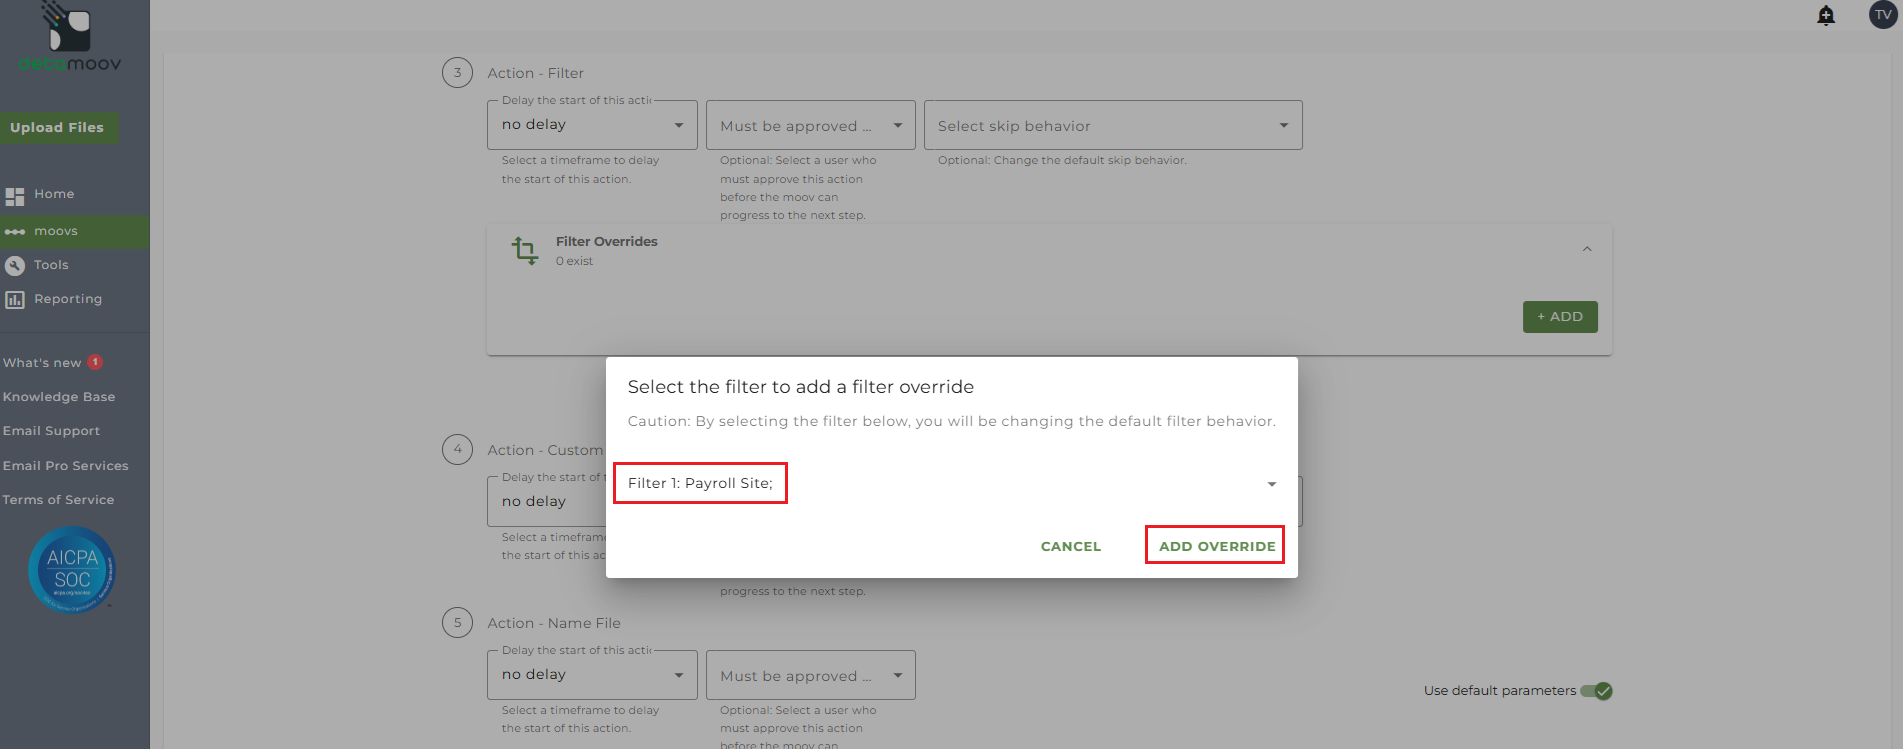This screenshot has height=749, width=1903.
Task: Click CANCEL in the dialog
Action: tap(1070, 546)
